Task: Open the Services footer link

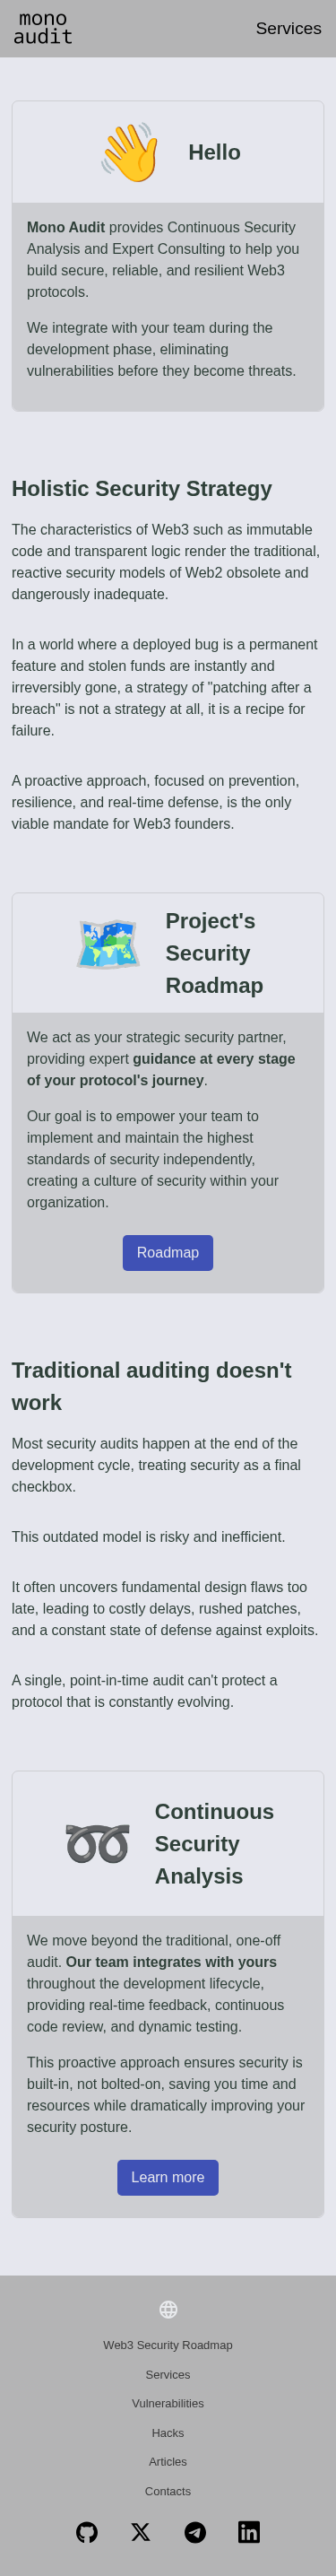Action: [x=168, y=2375]
